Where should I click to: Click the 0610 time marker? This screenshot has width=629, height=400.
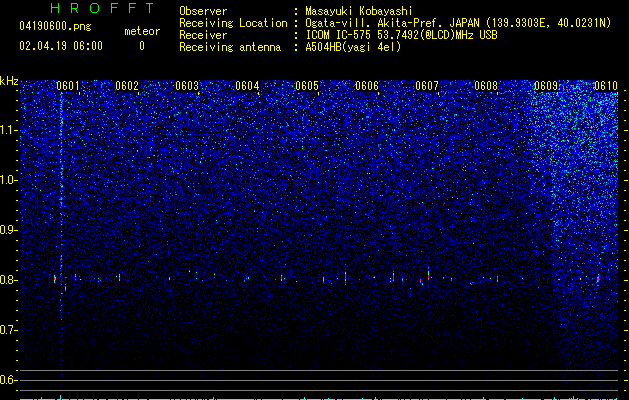[606, 86]
